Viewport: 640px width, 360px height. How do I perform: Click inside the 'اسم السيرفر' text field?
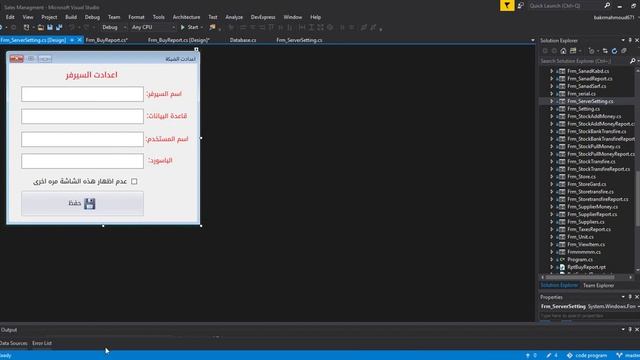point(82,94)
